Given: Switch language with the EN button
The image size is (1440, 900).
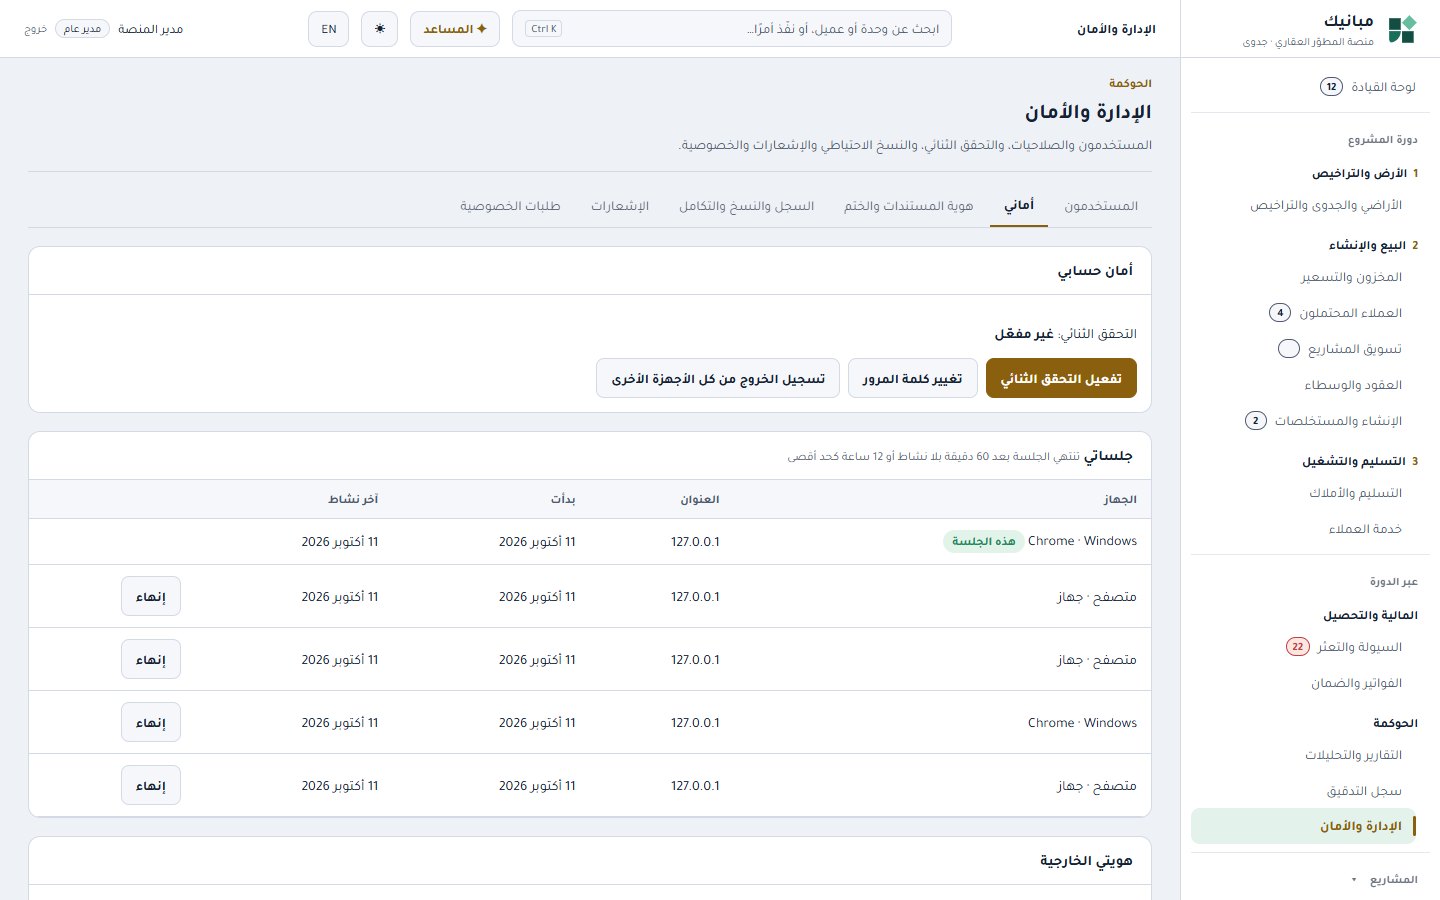Looking at the screenshot, I should click(329, 29).
